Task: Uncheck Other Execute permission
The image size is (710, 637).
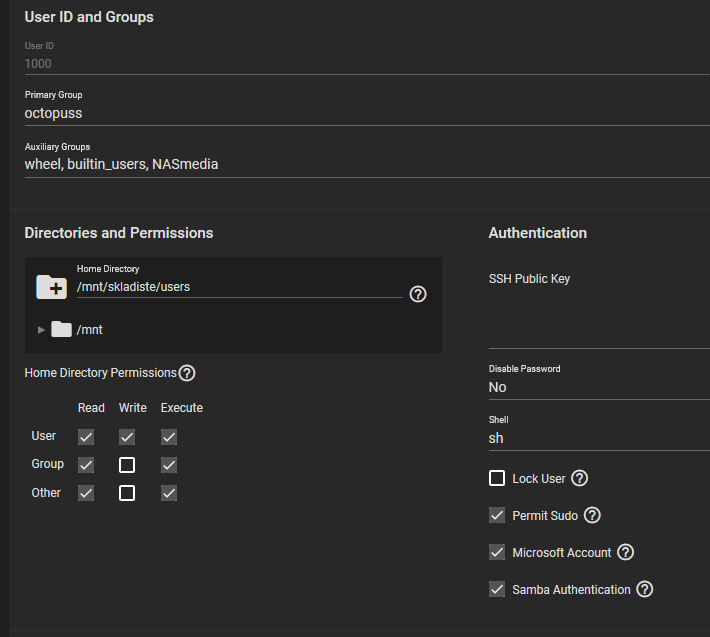Action: (x=169, y=493)
